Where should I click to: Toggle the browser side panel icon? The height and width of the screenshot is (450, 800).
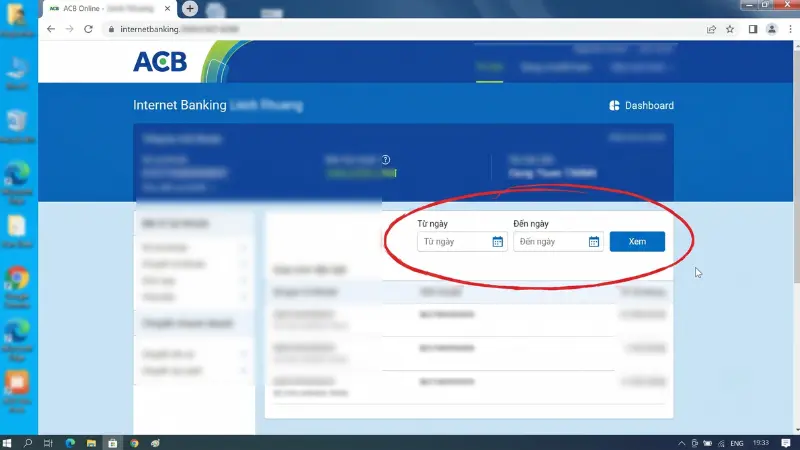(753, 29)
